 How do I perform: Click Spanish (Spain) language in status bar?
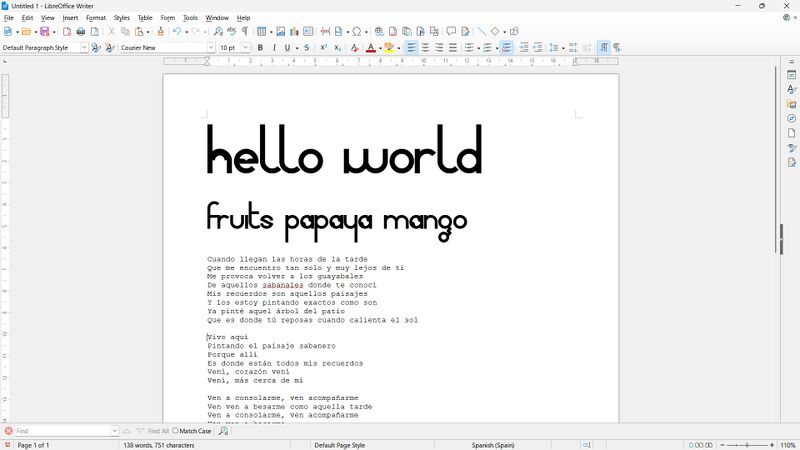[x=493, y=445]
